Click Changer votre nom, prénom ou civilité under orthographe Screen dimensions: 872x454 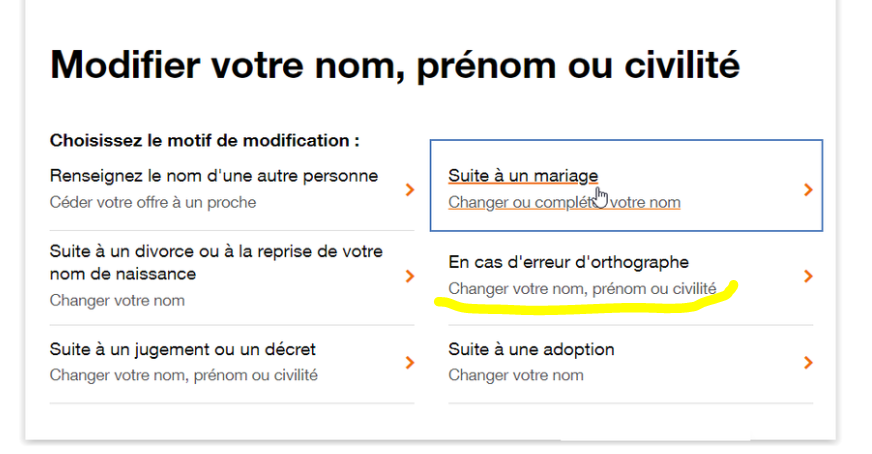[x=582, y=289]
